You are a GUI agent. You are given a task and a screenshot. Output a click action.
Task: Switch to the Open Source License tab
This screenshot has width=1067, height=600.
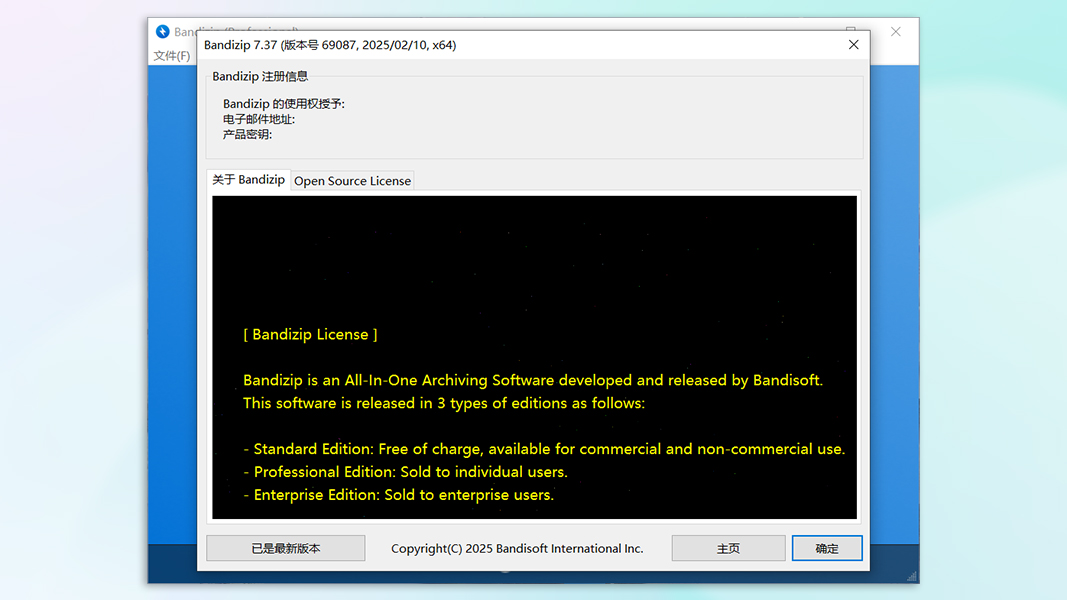coord(352,181)
